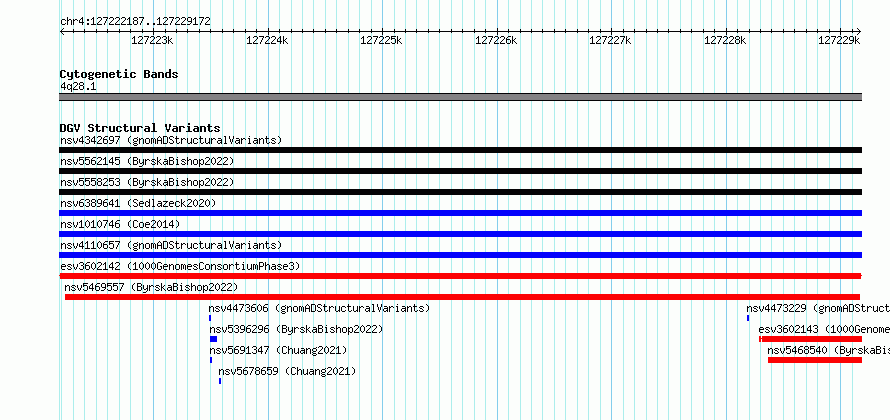Viewport: 890px width, 420px height.
Task: Click the chr4:127222187..127229172 coordinate label
Action: click(x=135, y=22)
